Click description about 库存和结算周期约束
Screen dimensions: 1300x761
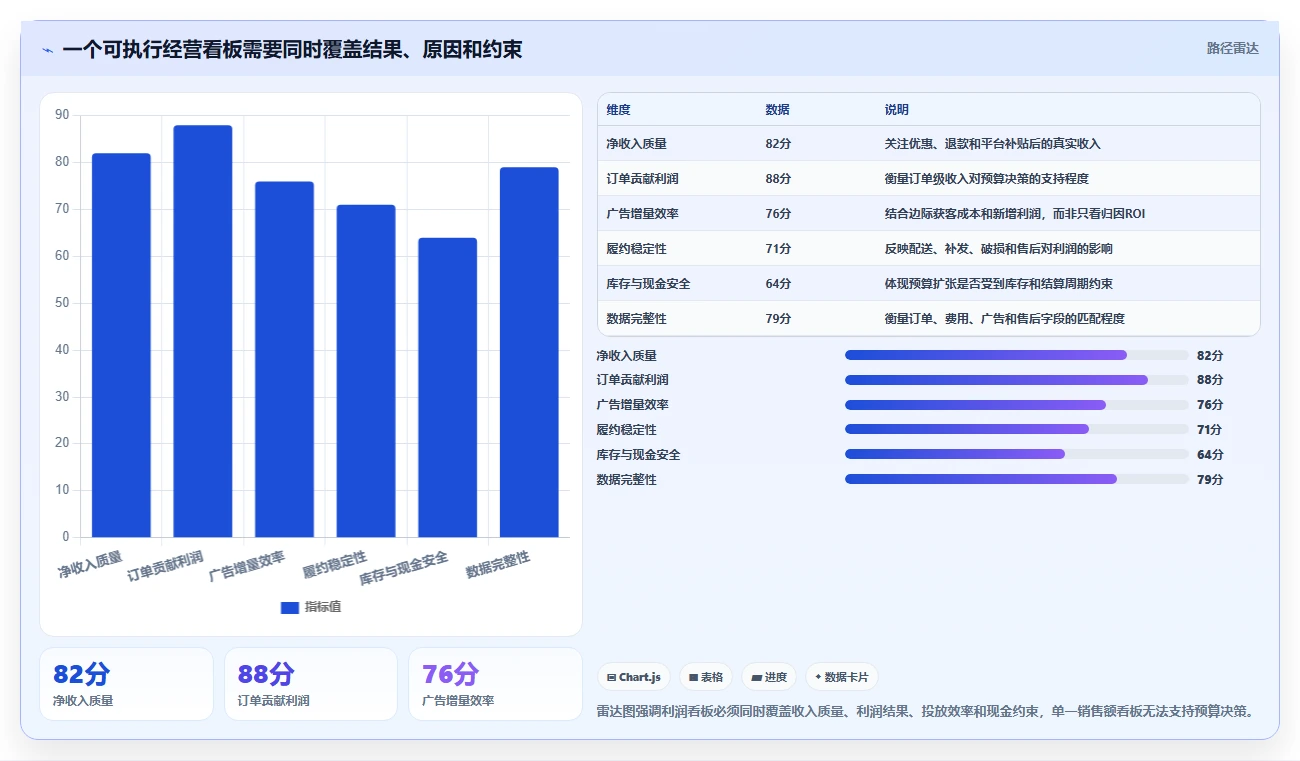tap(998, 284)
